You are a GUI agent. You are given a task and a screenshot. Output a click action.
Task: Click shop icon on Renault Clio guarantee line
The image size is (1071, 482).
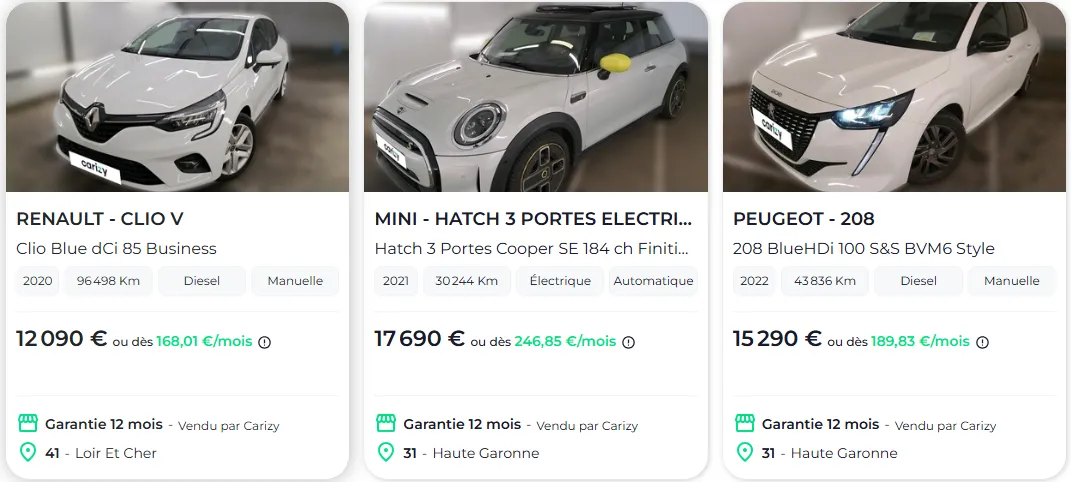tap(27, 423)
